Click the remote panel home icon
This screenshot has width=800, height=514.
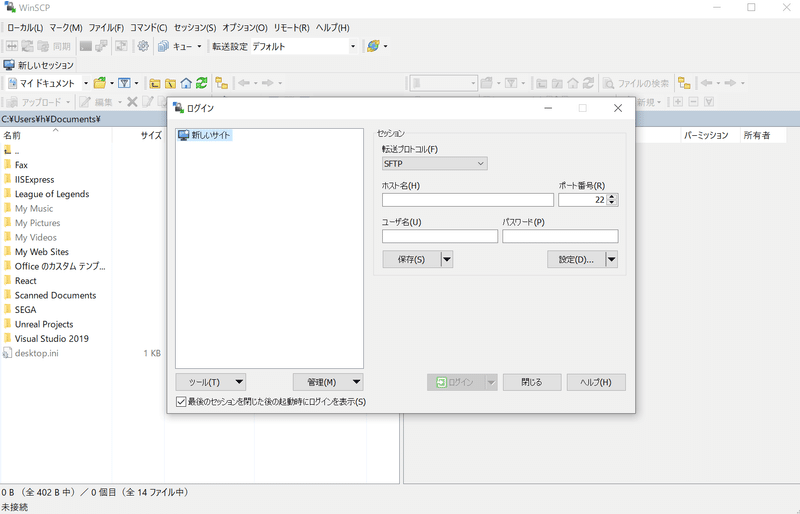coord(573,83)
